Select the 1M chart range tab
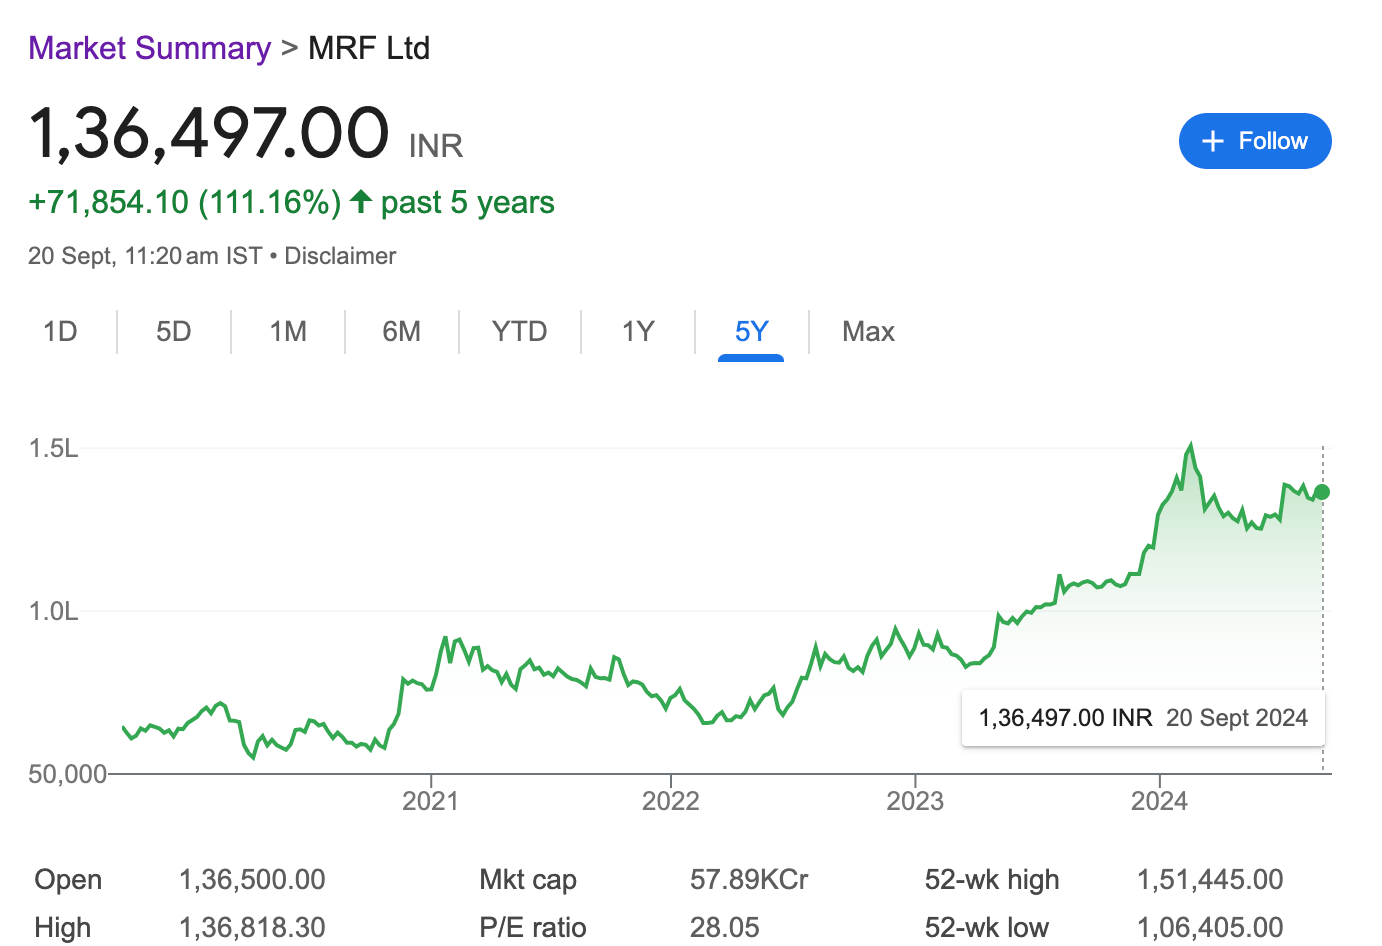Viewport: 1382px width, 946px height. [288, 332]
